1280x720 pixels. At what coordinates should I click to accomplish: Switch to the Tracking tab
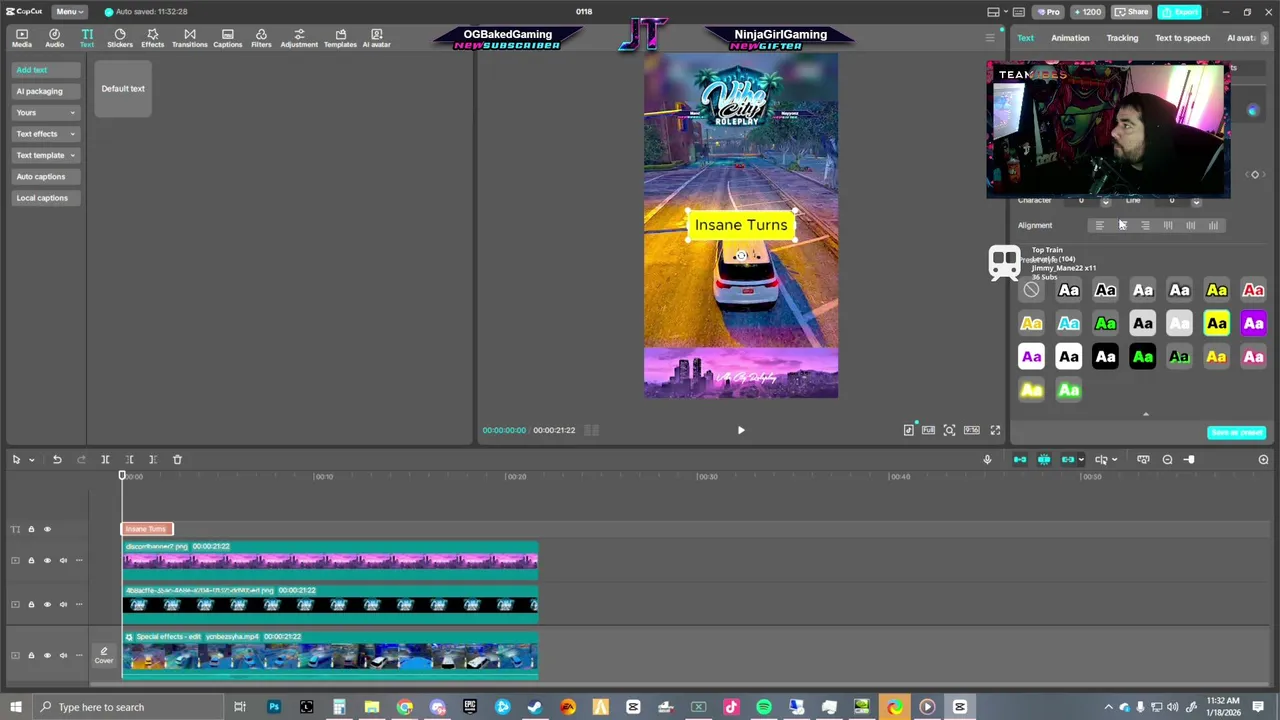click(1122, 38)
